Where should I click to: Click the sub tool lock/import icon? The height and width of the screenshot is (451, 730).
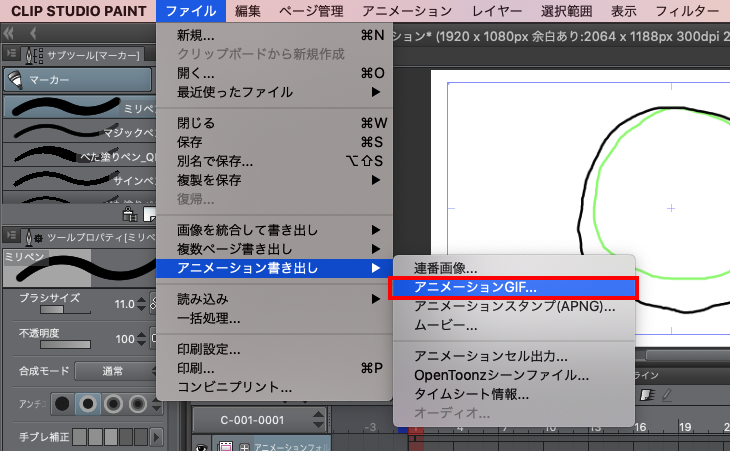[130, 214]
